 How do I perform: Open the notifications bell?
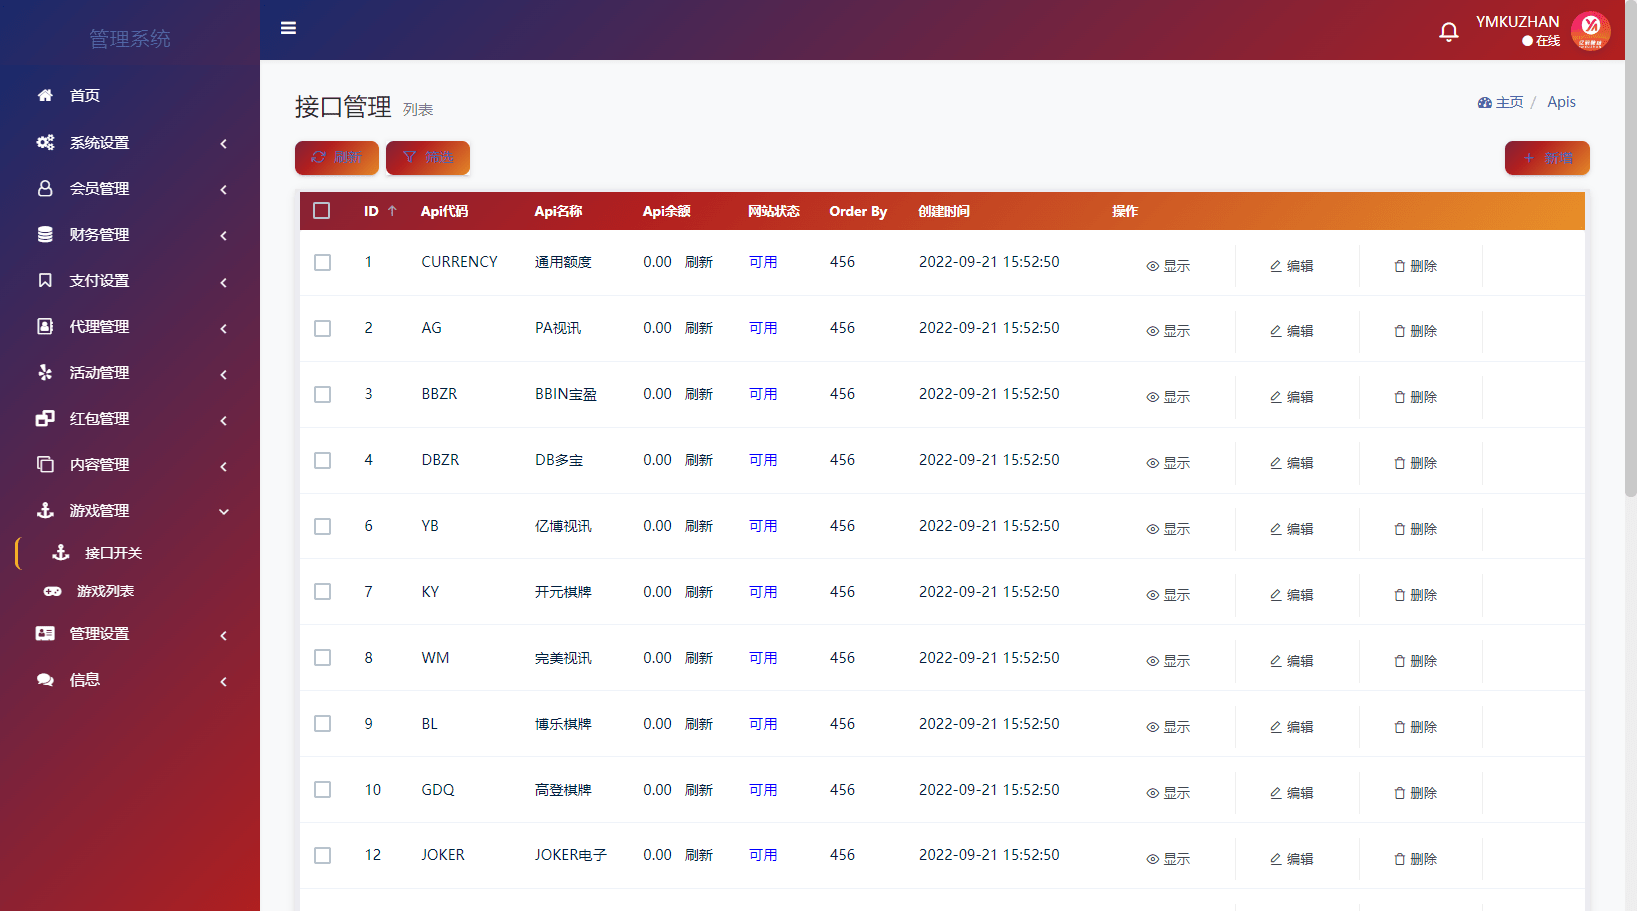pos(1448,32)
